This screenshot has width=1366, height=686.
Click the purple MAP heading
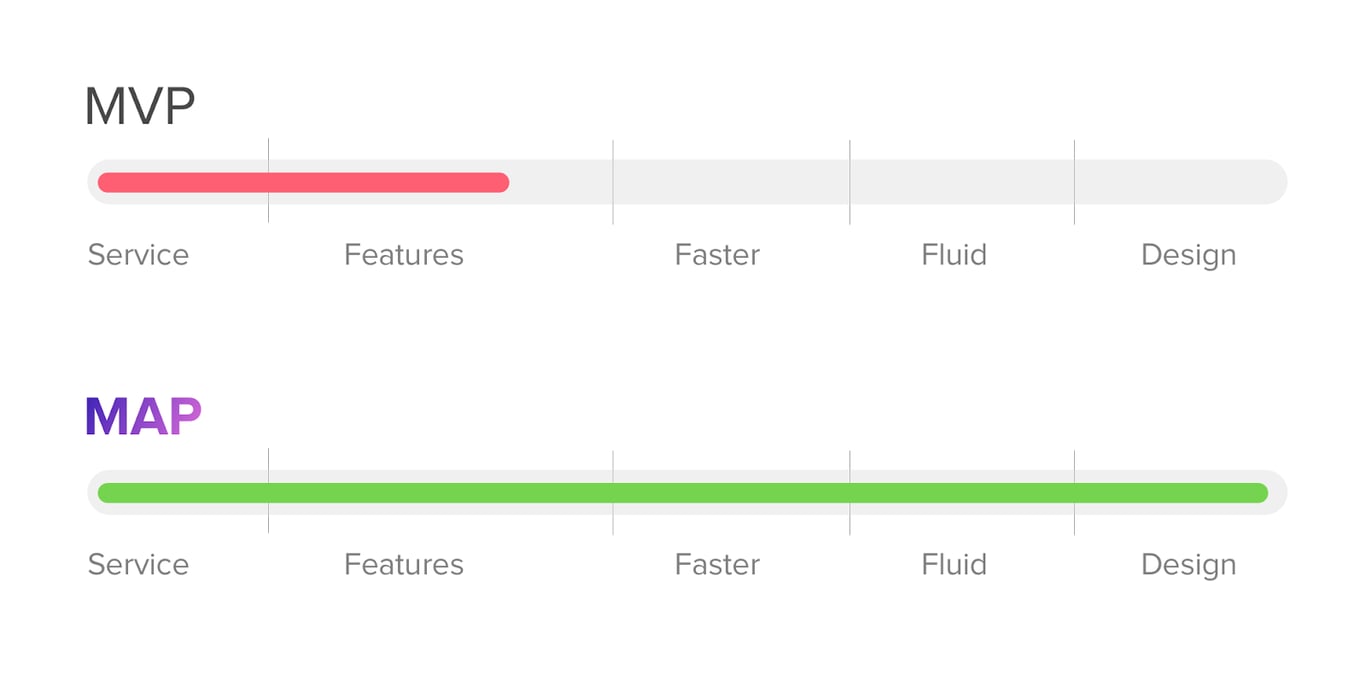pos(143,416)
